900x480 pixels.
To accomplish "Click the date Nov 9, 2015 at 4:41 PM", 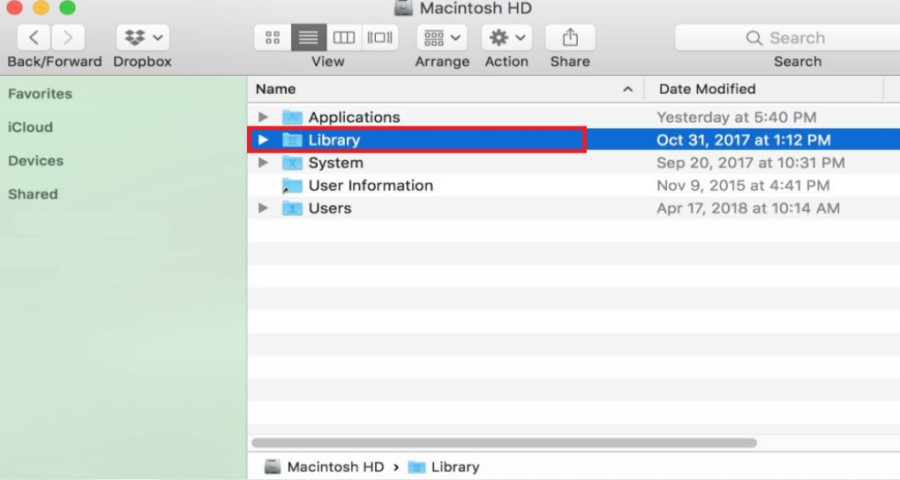I will pos(743,185).
